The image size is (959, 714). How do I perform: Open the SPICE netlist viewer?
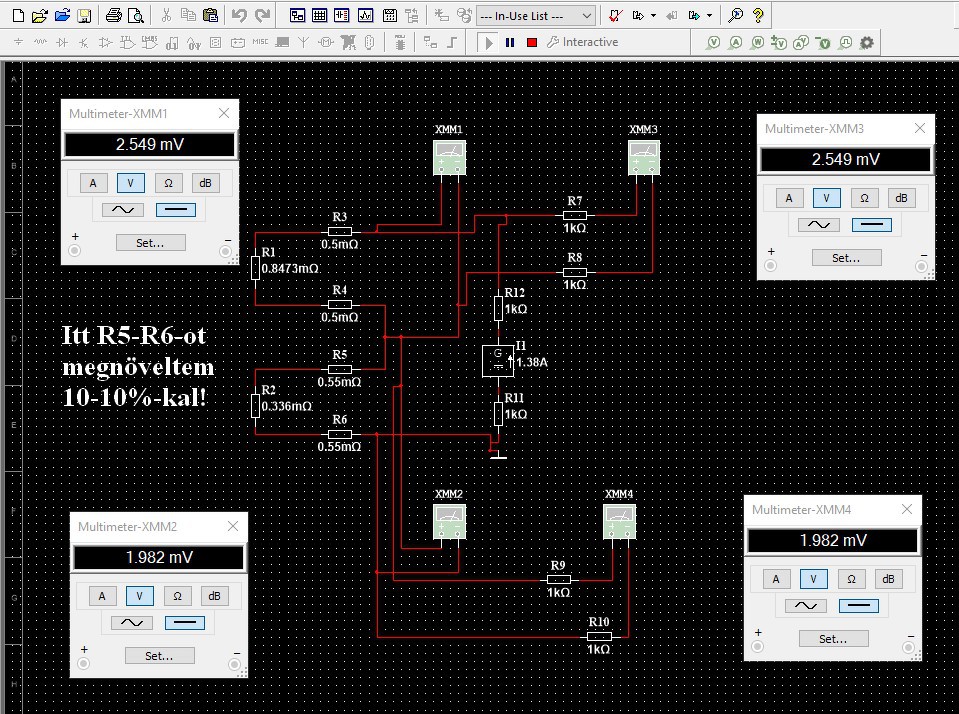342,16
